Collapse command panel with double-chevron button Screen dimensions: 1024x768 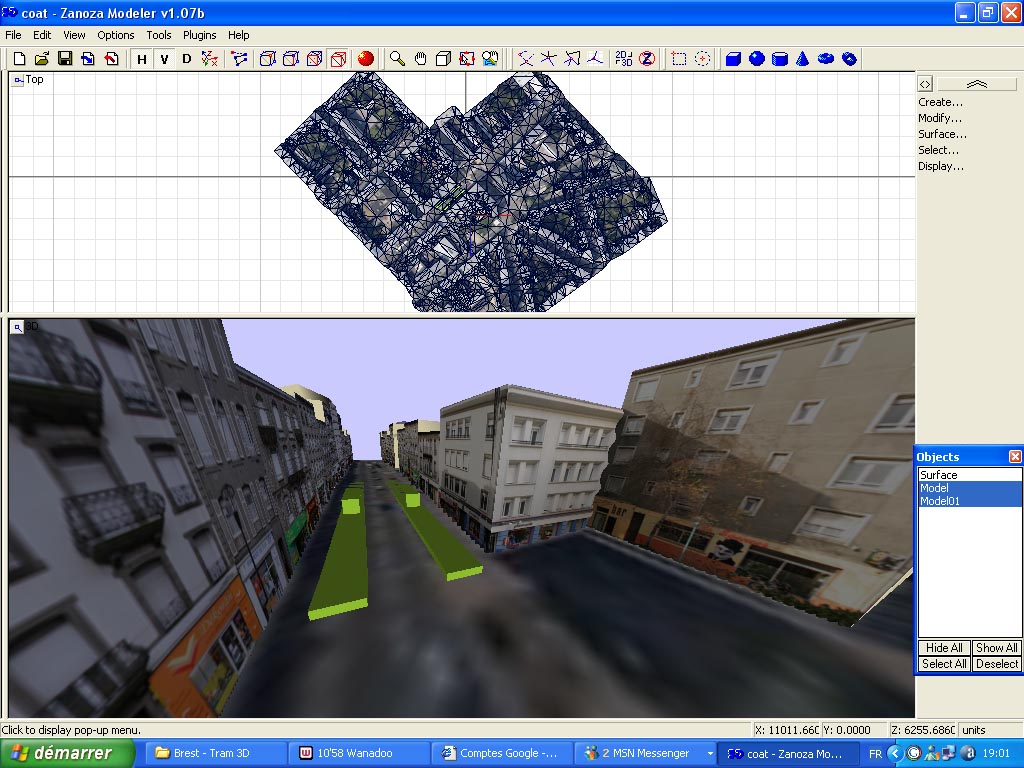[976, 85]
